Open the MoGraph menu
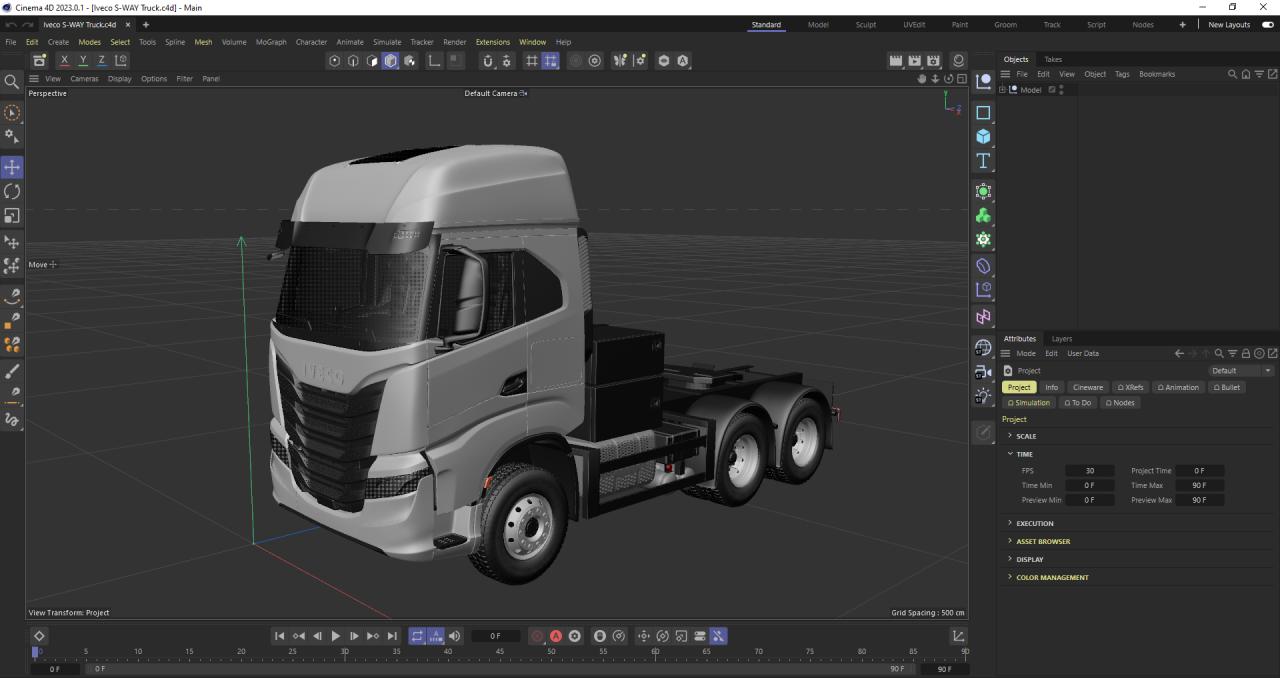The height and width of the screenshot is (678, 1280). click(270, 42)
